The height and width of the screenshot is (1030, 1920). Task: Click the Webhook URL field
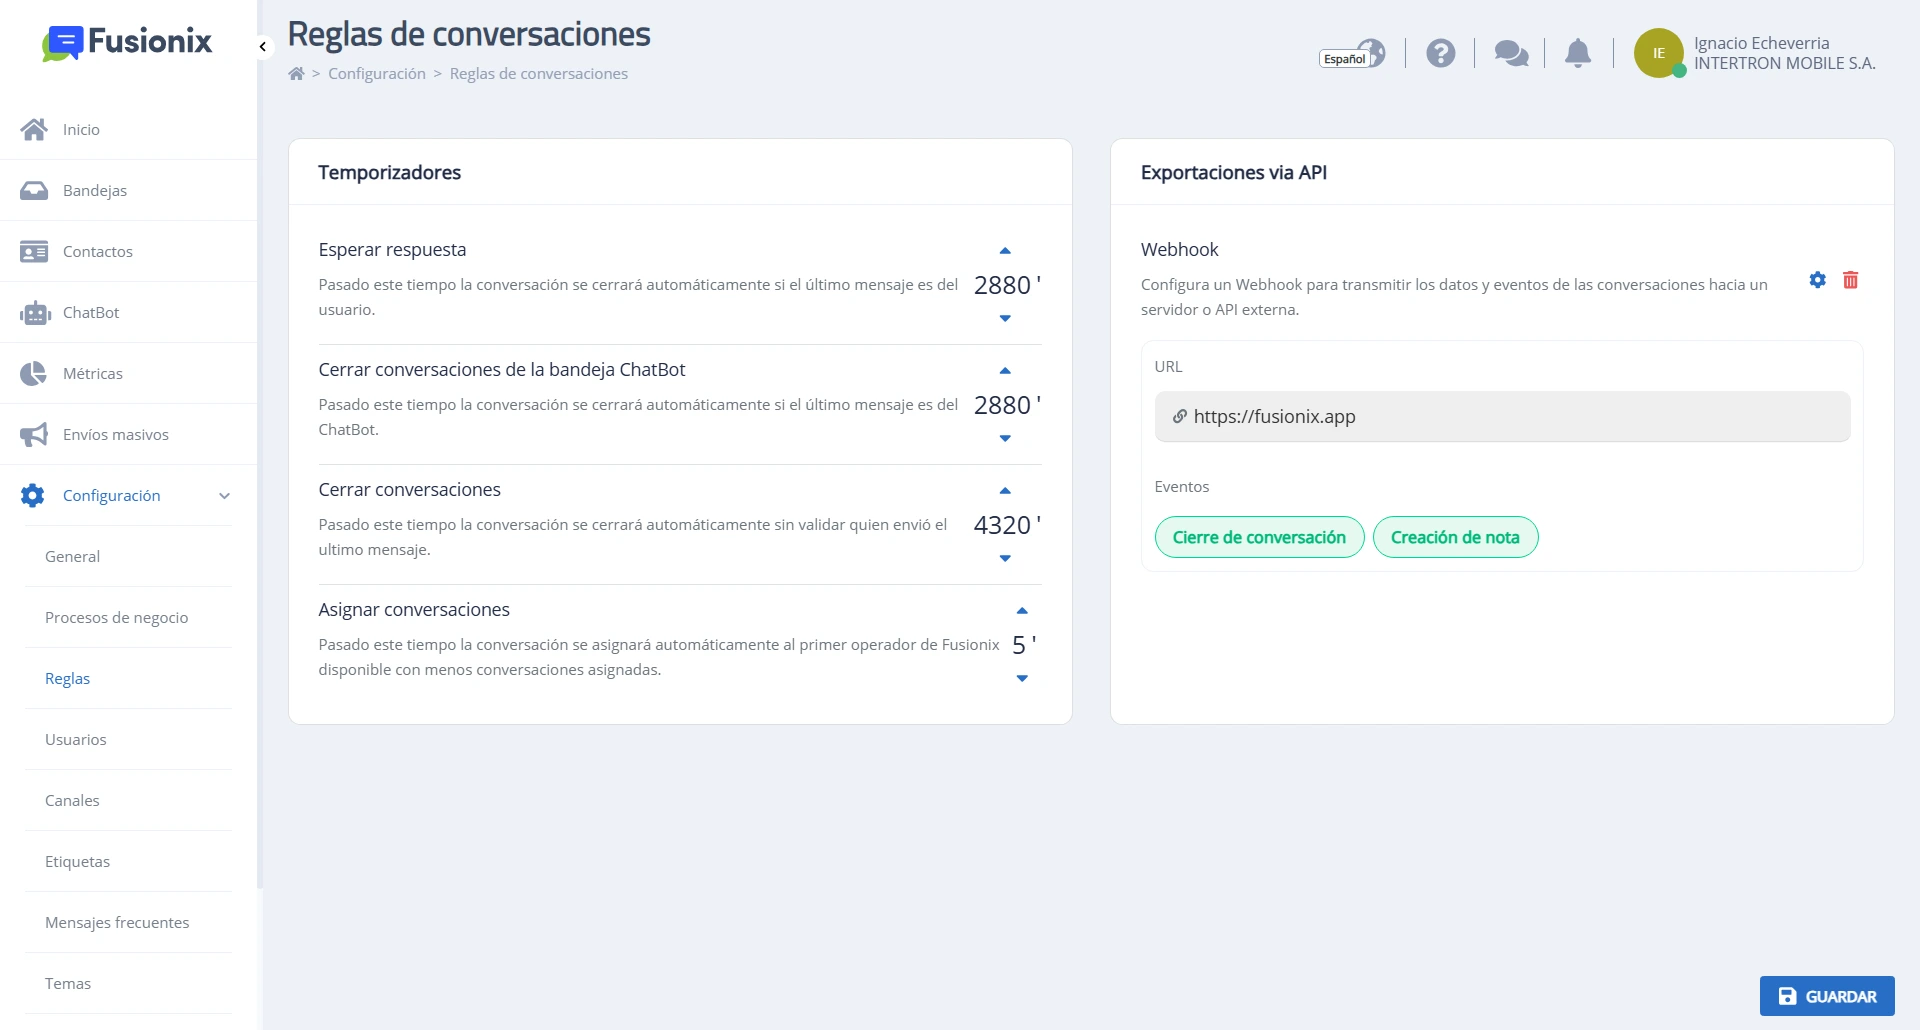1502,416
